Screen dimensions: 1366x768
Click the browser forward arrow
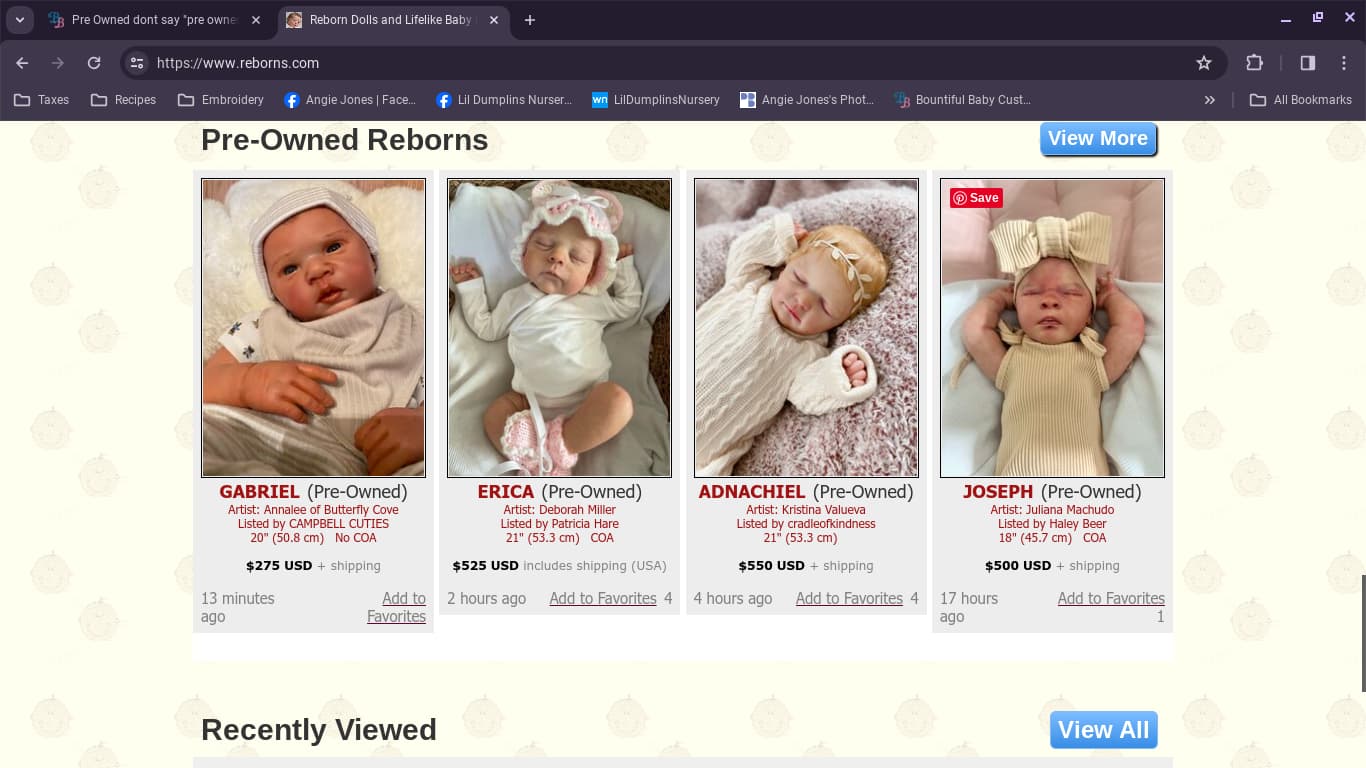pyautogui.click(x=58, y=63)
